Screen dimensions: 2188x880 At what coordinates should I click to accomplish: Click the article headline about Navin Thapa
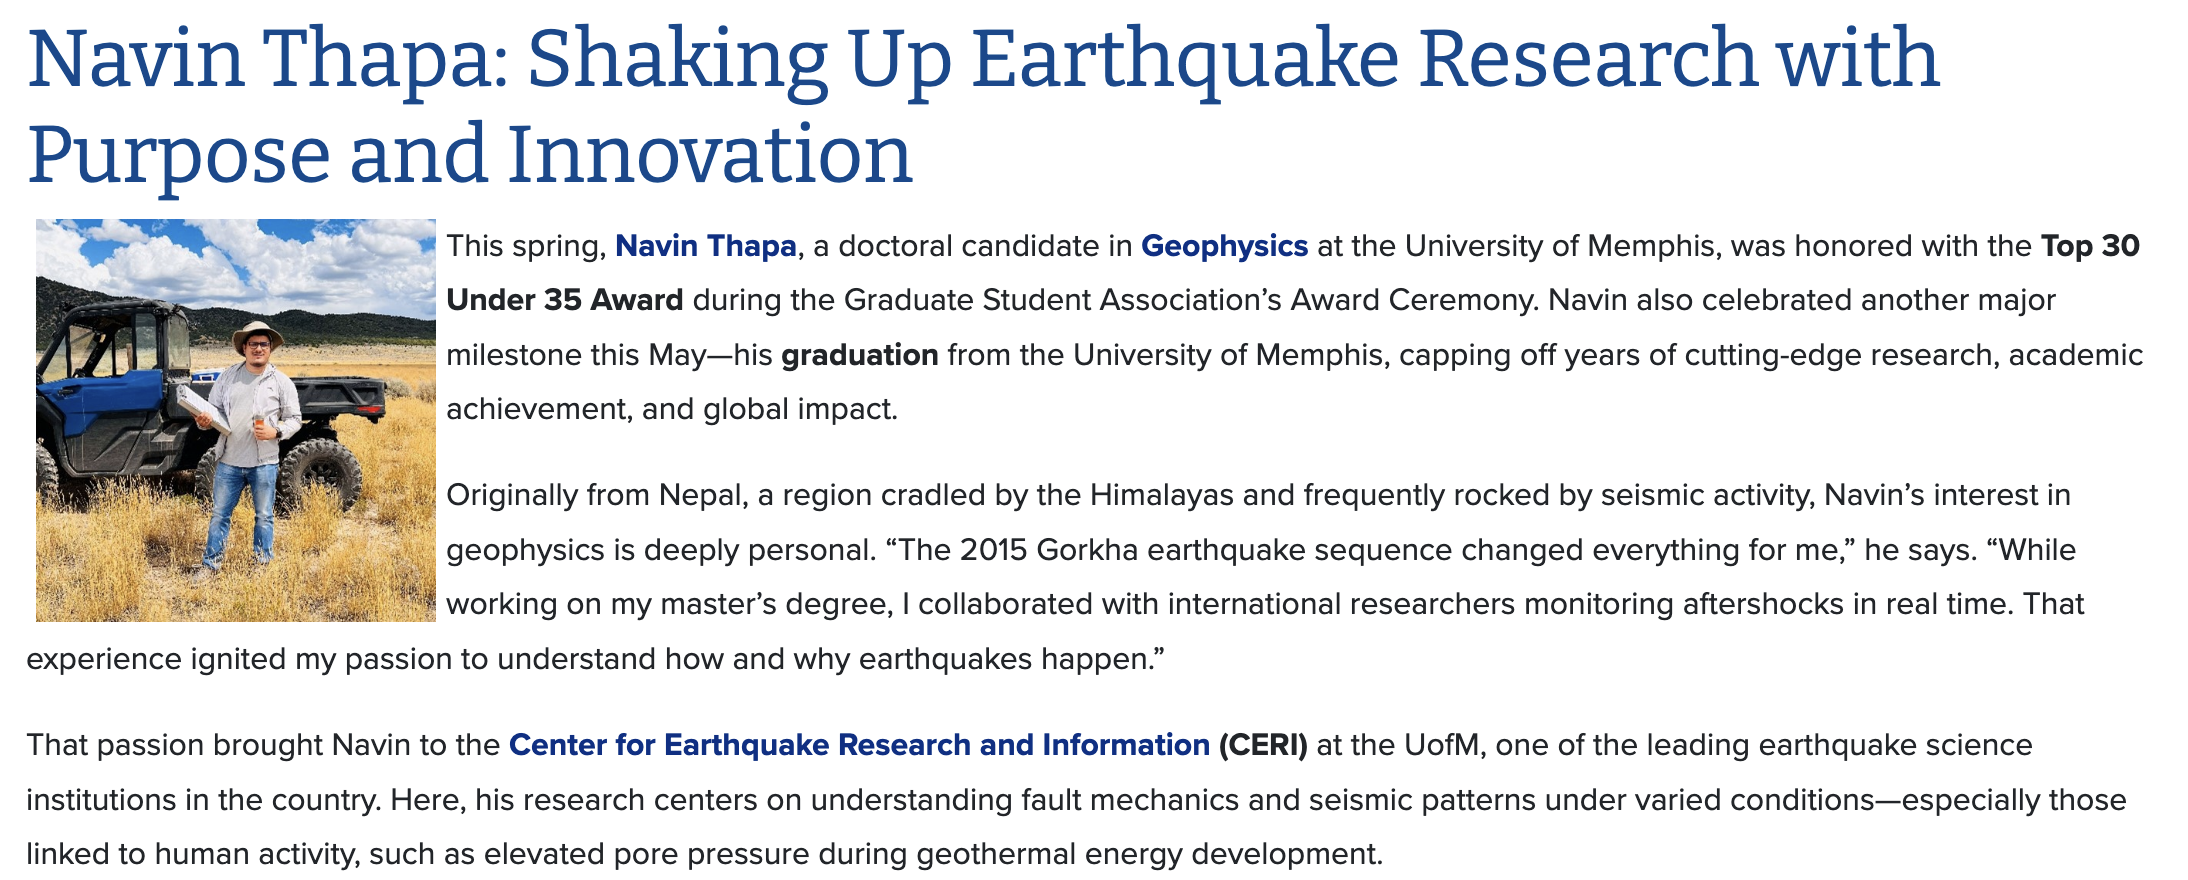983,106
